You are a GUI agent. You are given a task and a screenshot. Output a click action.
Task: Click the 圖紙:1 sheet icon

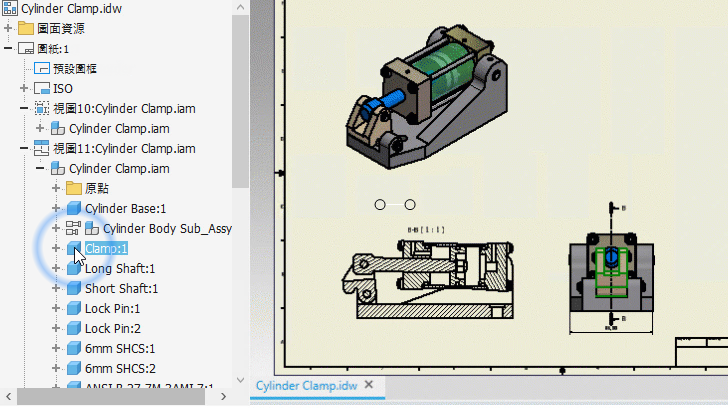point(26,49)
